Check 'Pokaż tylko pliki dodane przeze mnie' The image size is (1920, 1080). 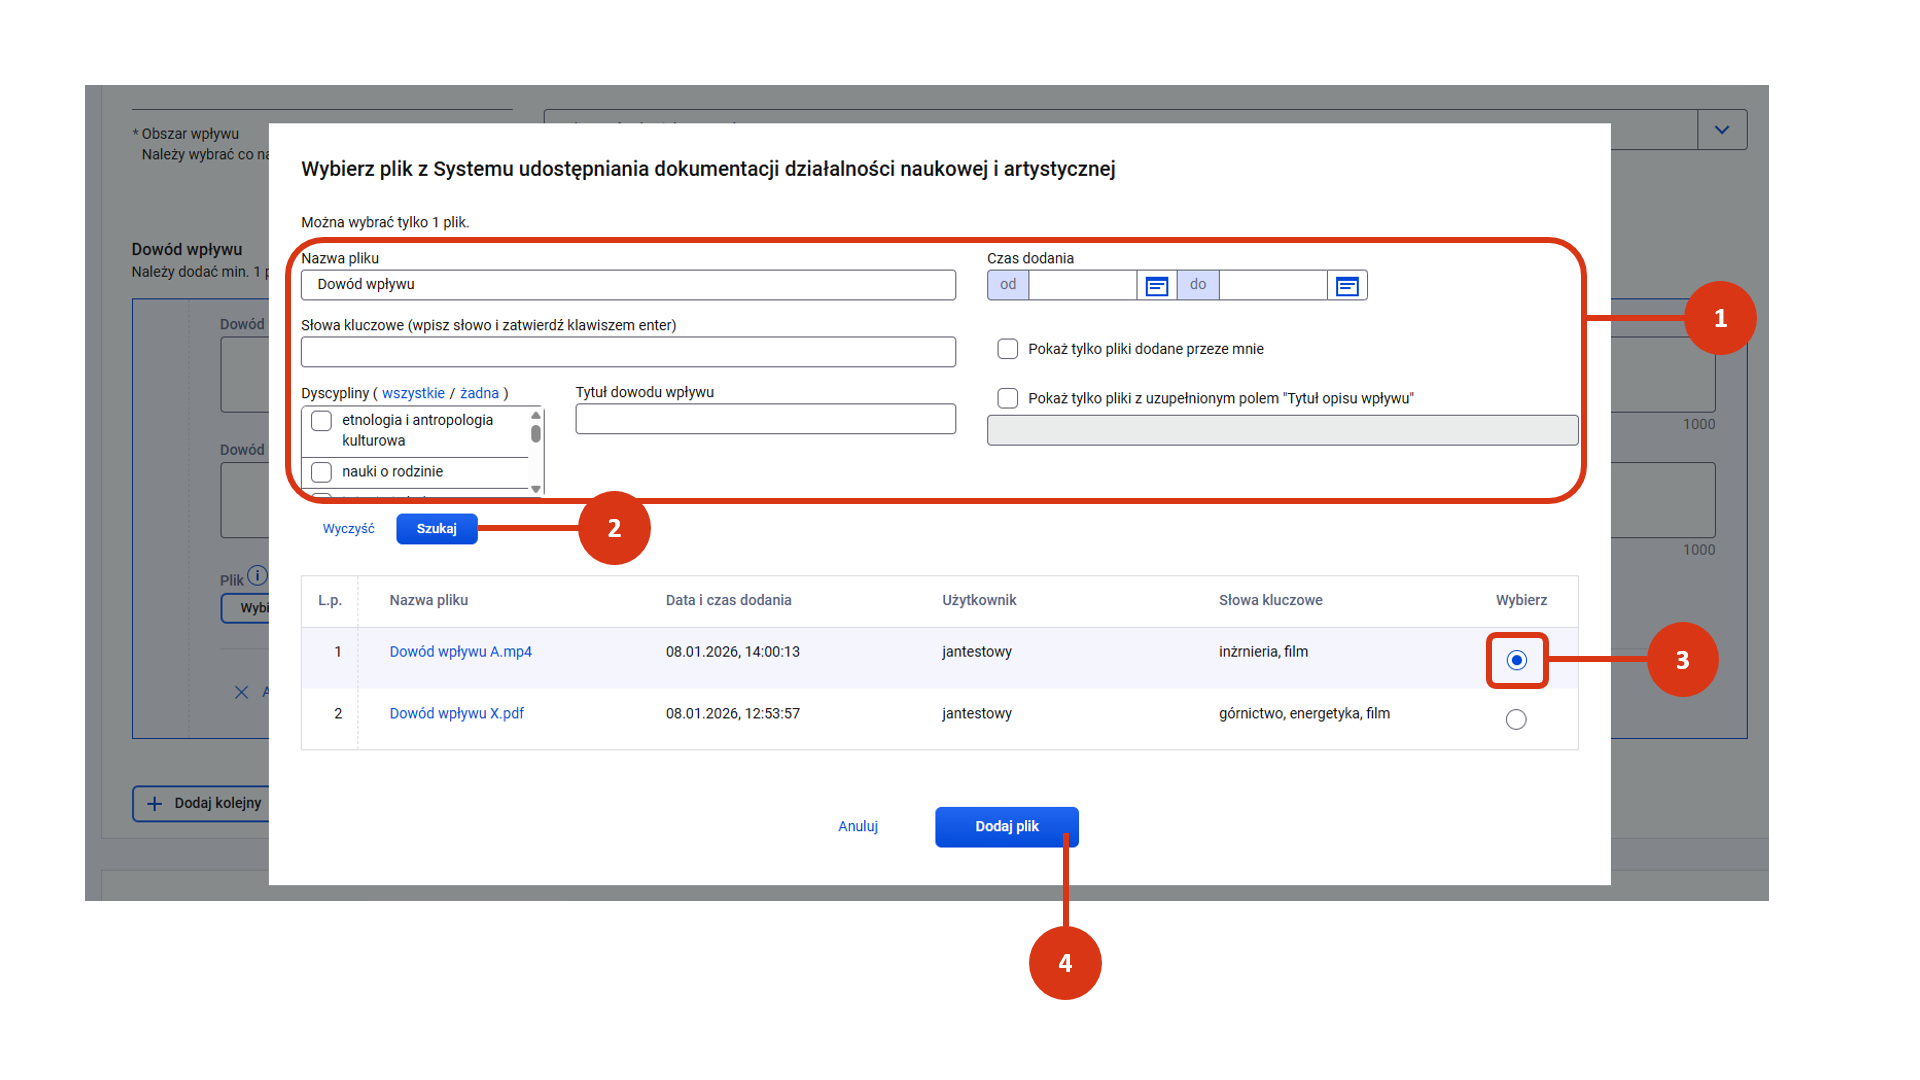pos(1007,349)
